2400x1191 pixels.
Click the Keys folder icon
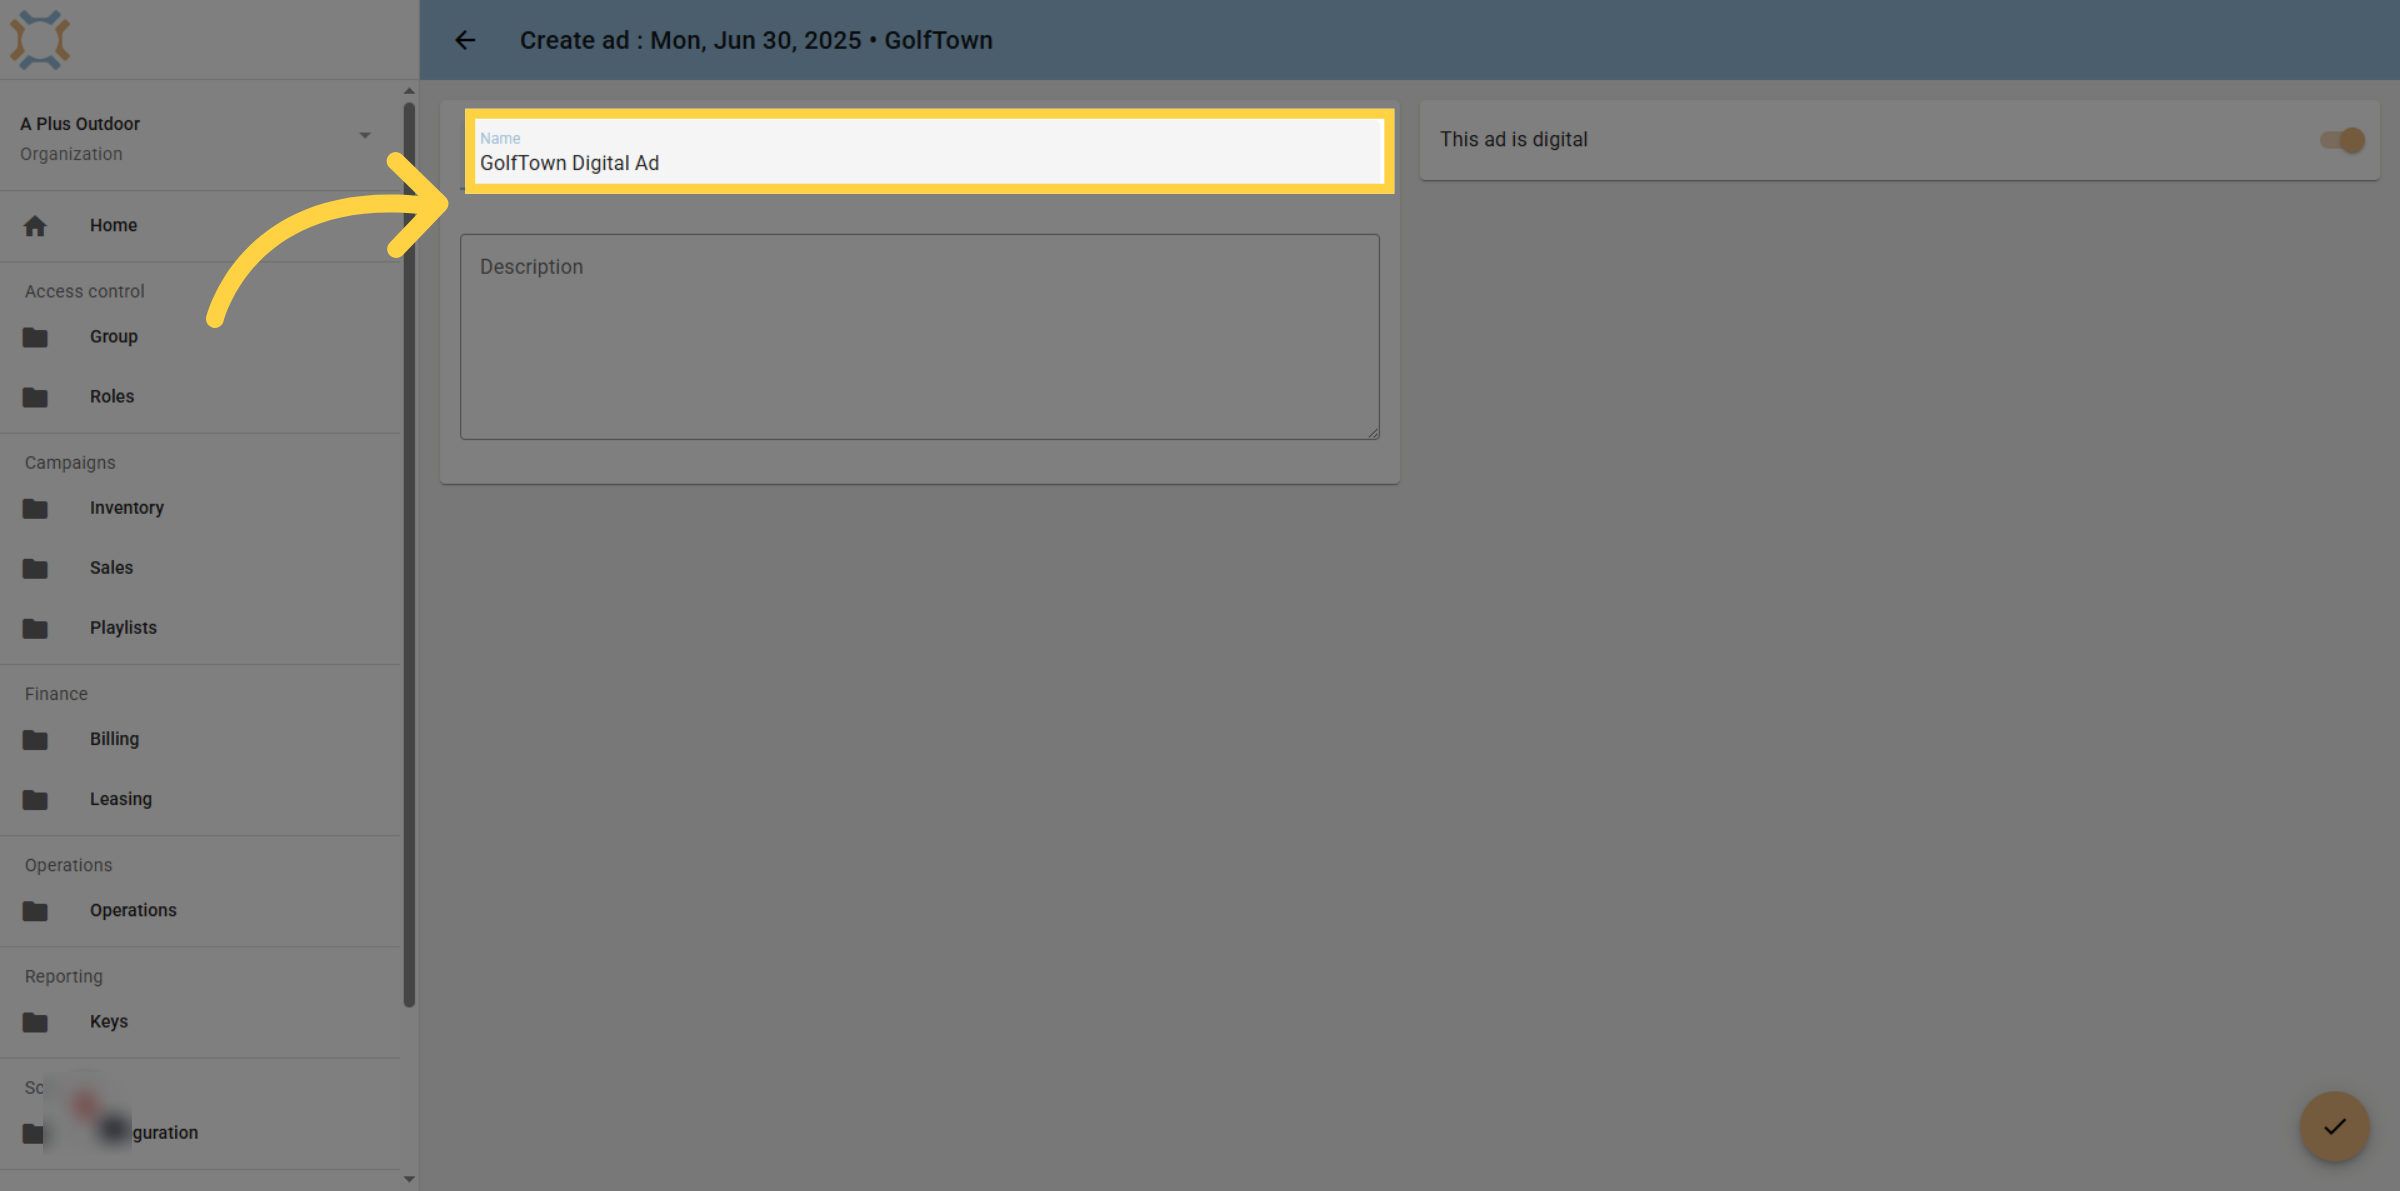35,1021
